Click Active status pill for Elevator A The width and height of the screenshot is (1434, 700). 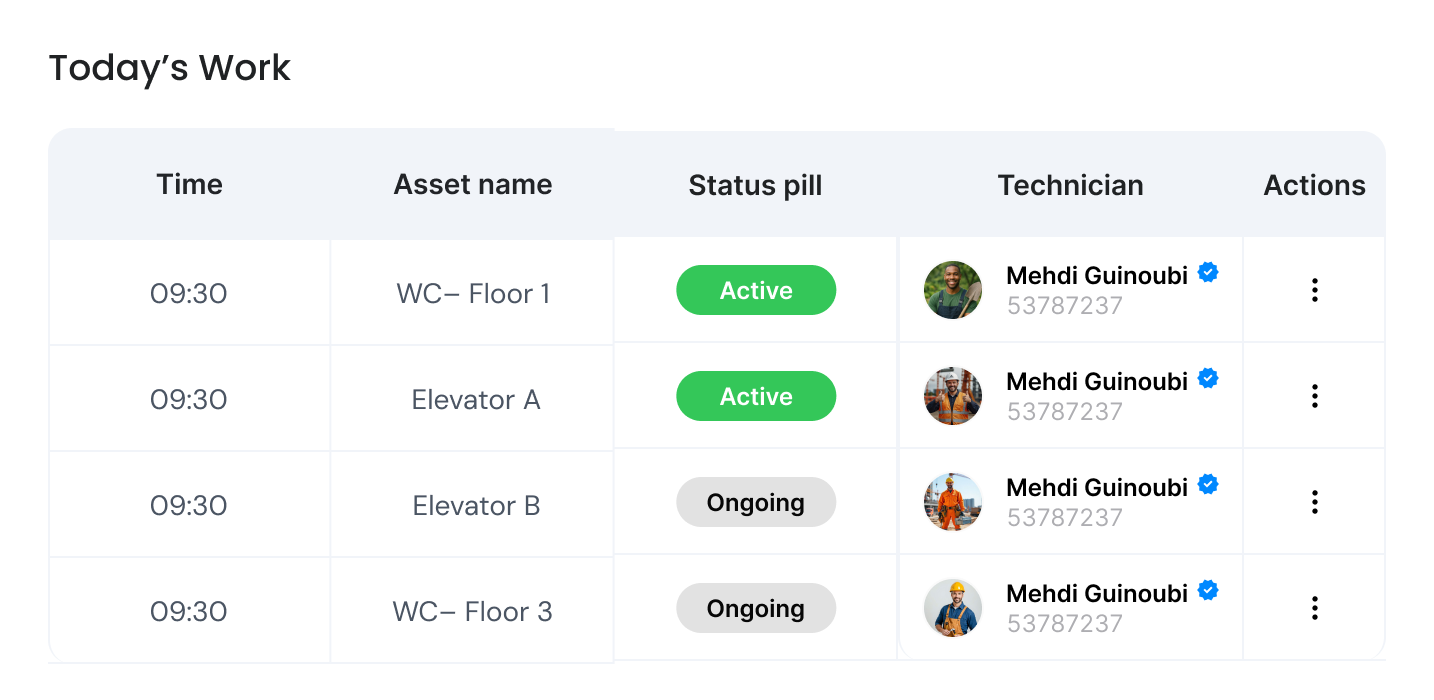point(756,397)
